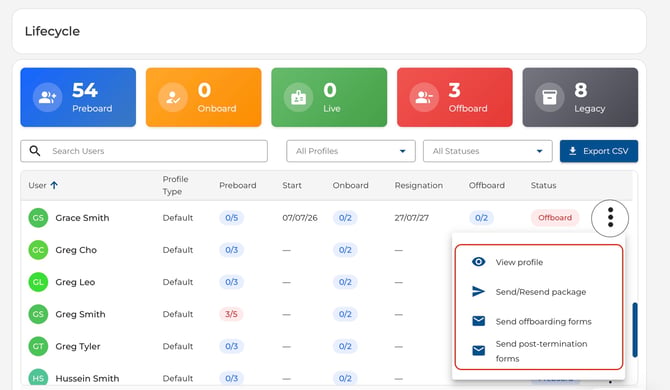Click the Onboard column header
Viewport: 670px width, 390px height.
(x=350, y=185)
